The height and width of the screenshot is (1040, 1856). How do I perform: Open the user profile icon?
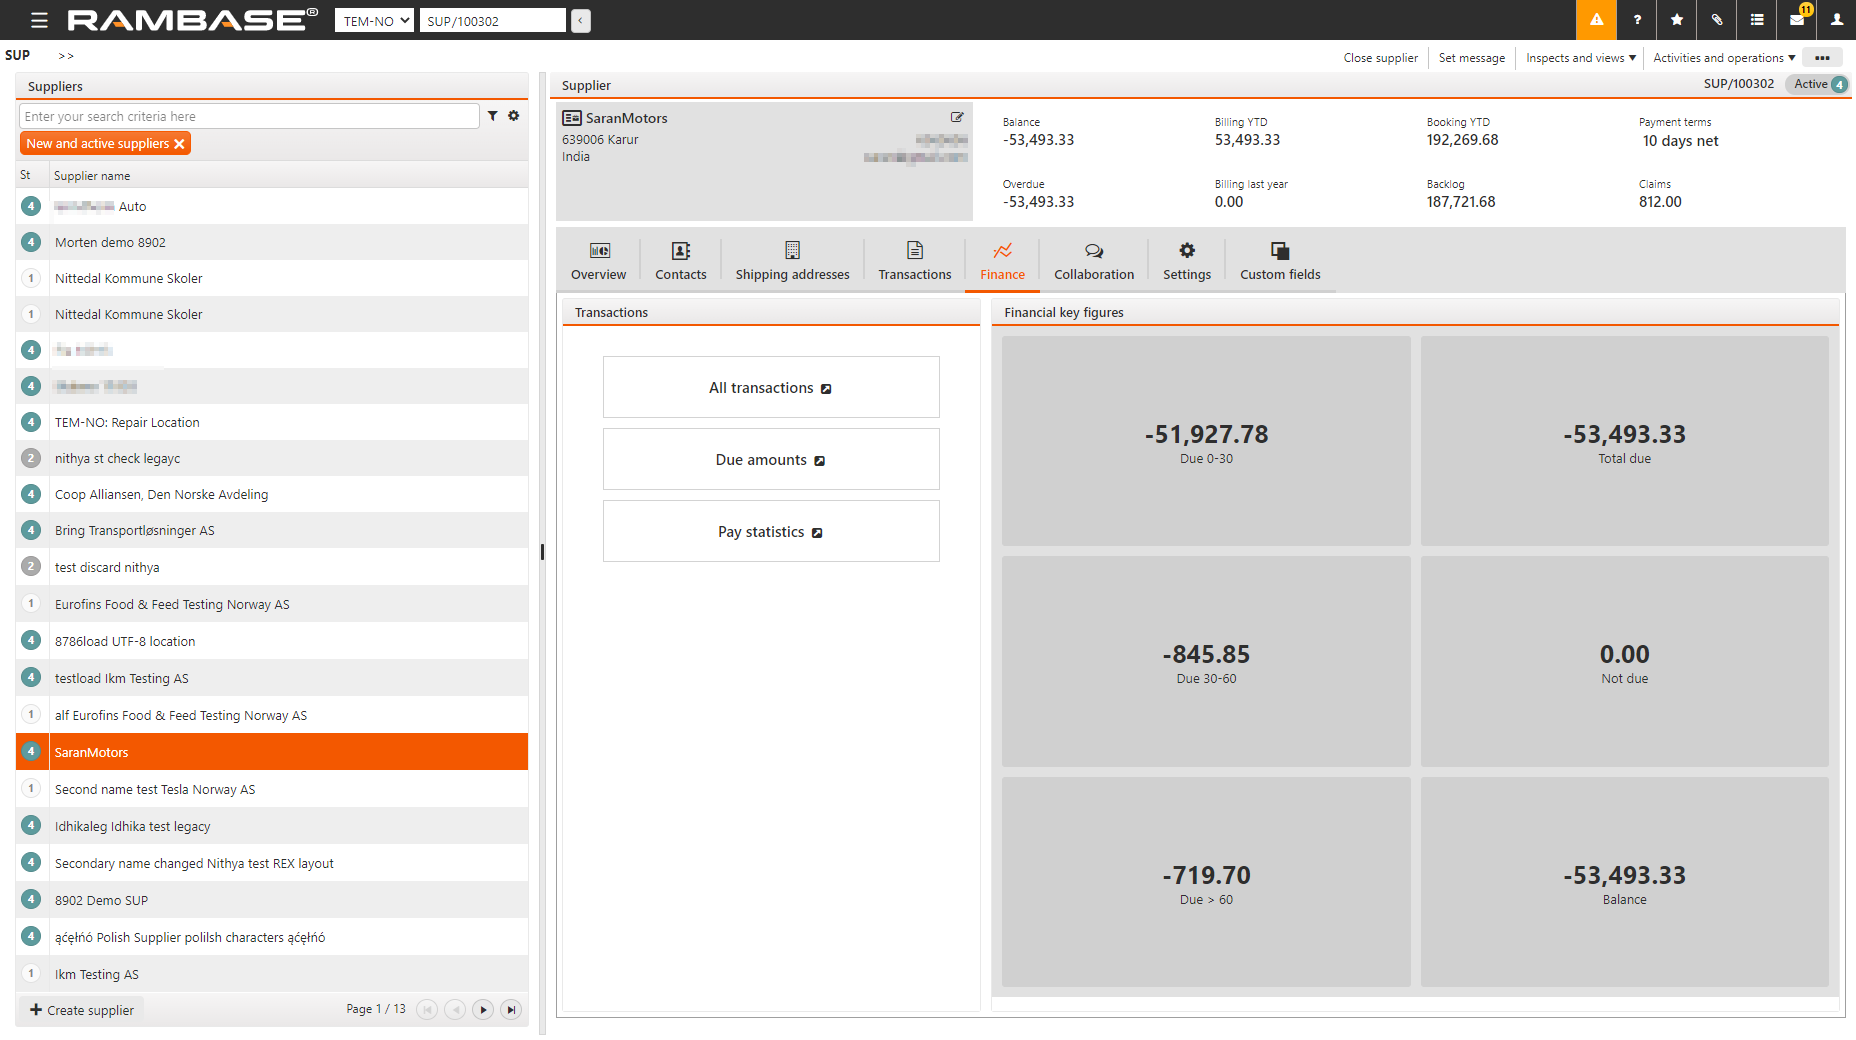pyautogui.click(x=1837, y=20)
